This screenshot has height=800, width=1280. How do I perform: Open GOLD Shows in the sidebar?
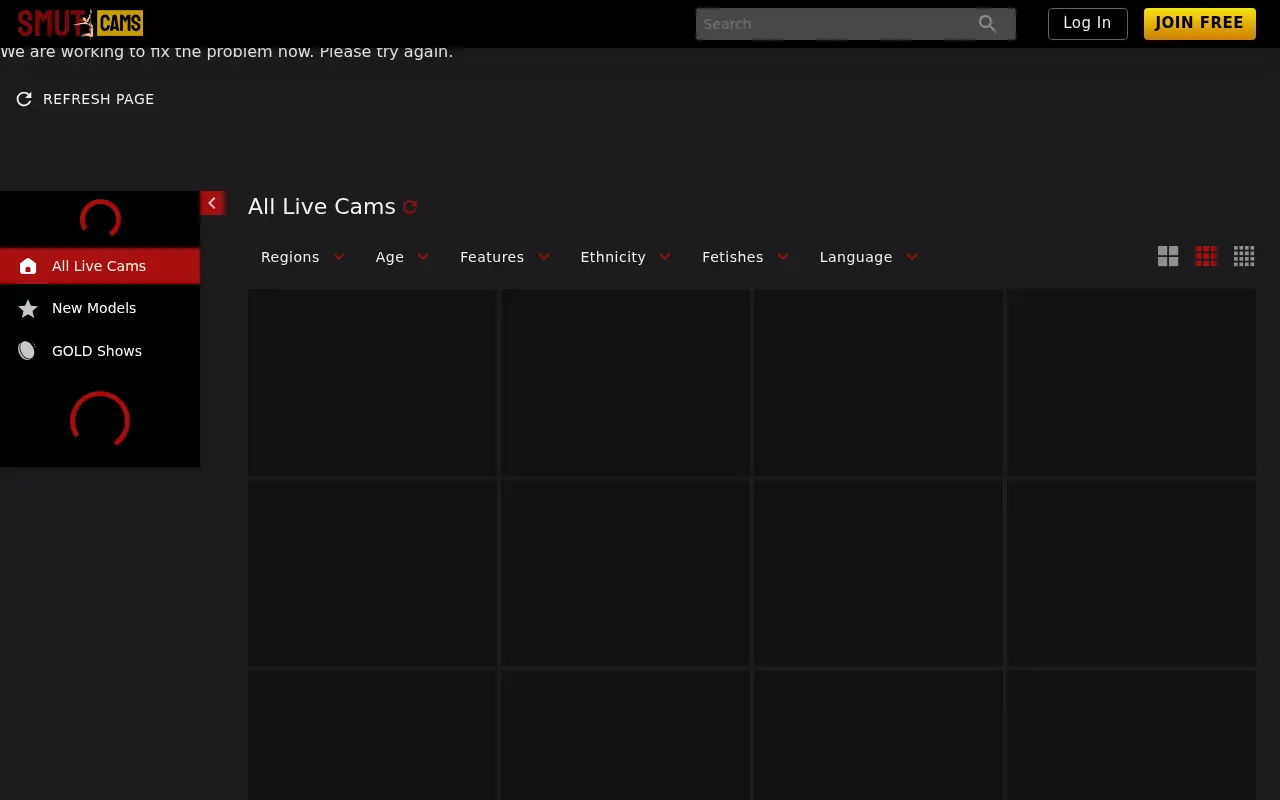[100, 351]
